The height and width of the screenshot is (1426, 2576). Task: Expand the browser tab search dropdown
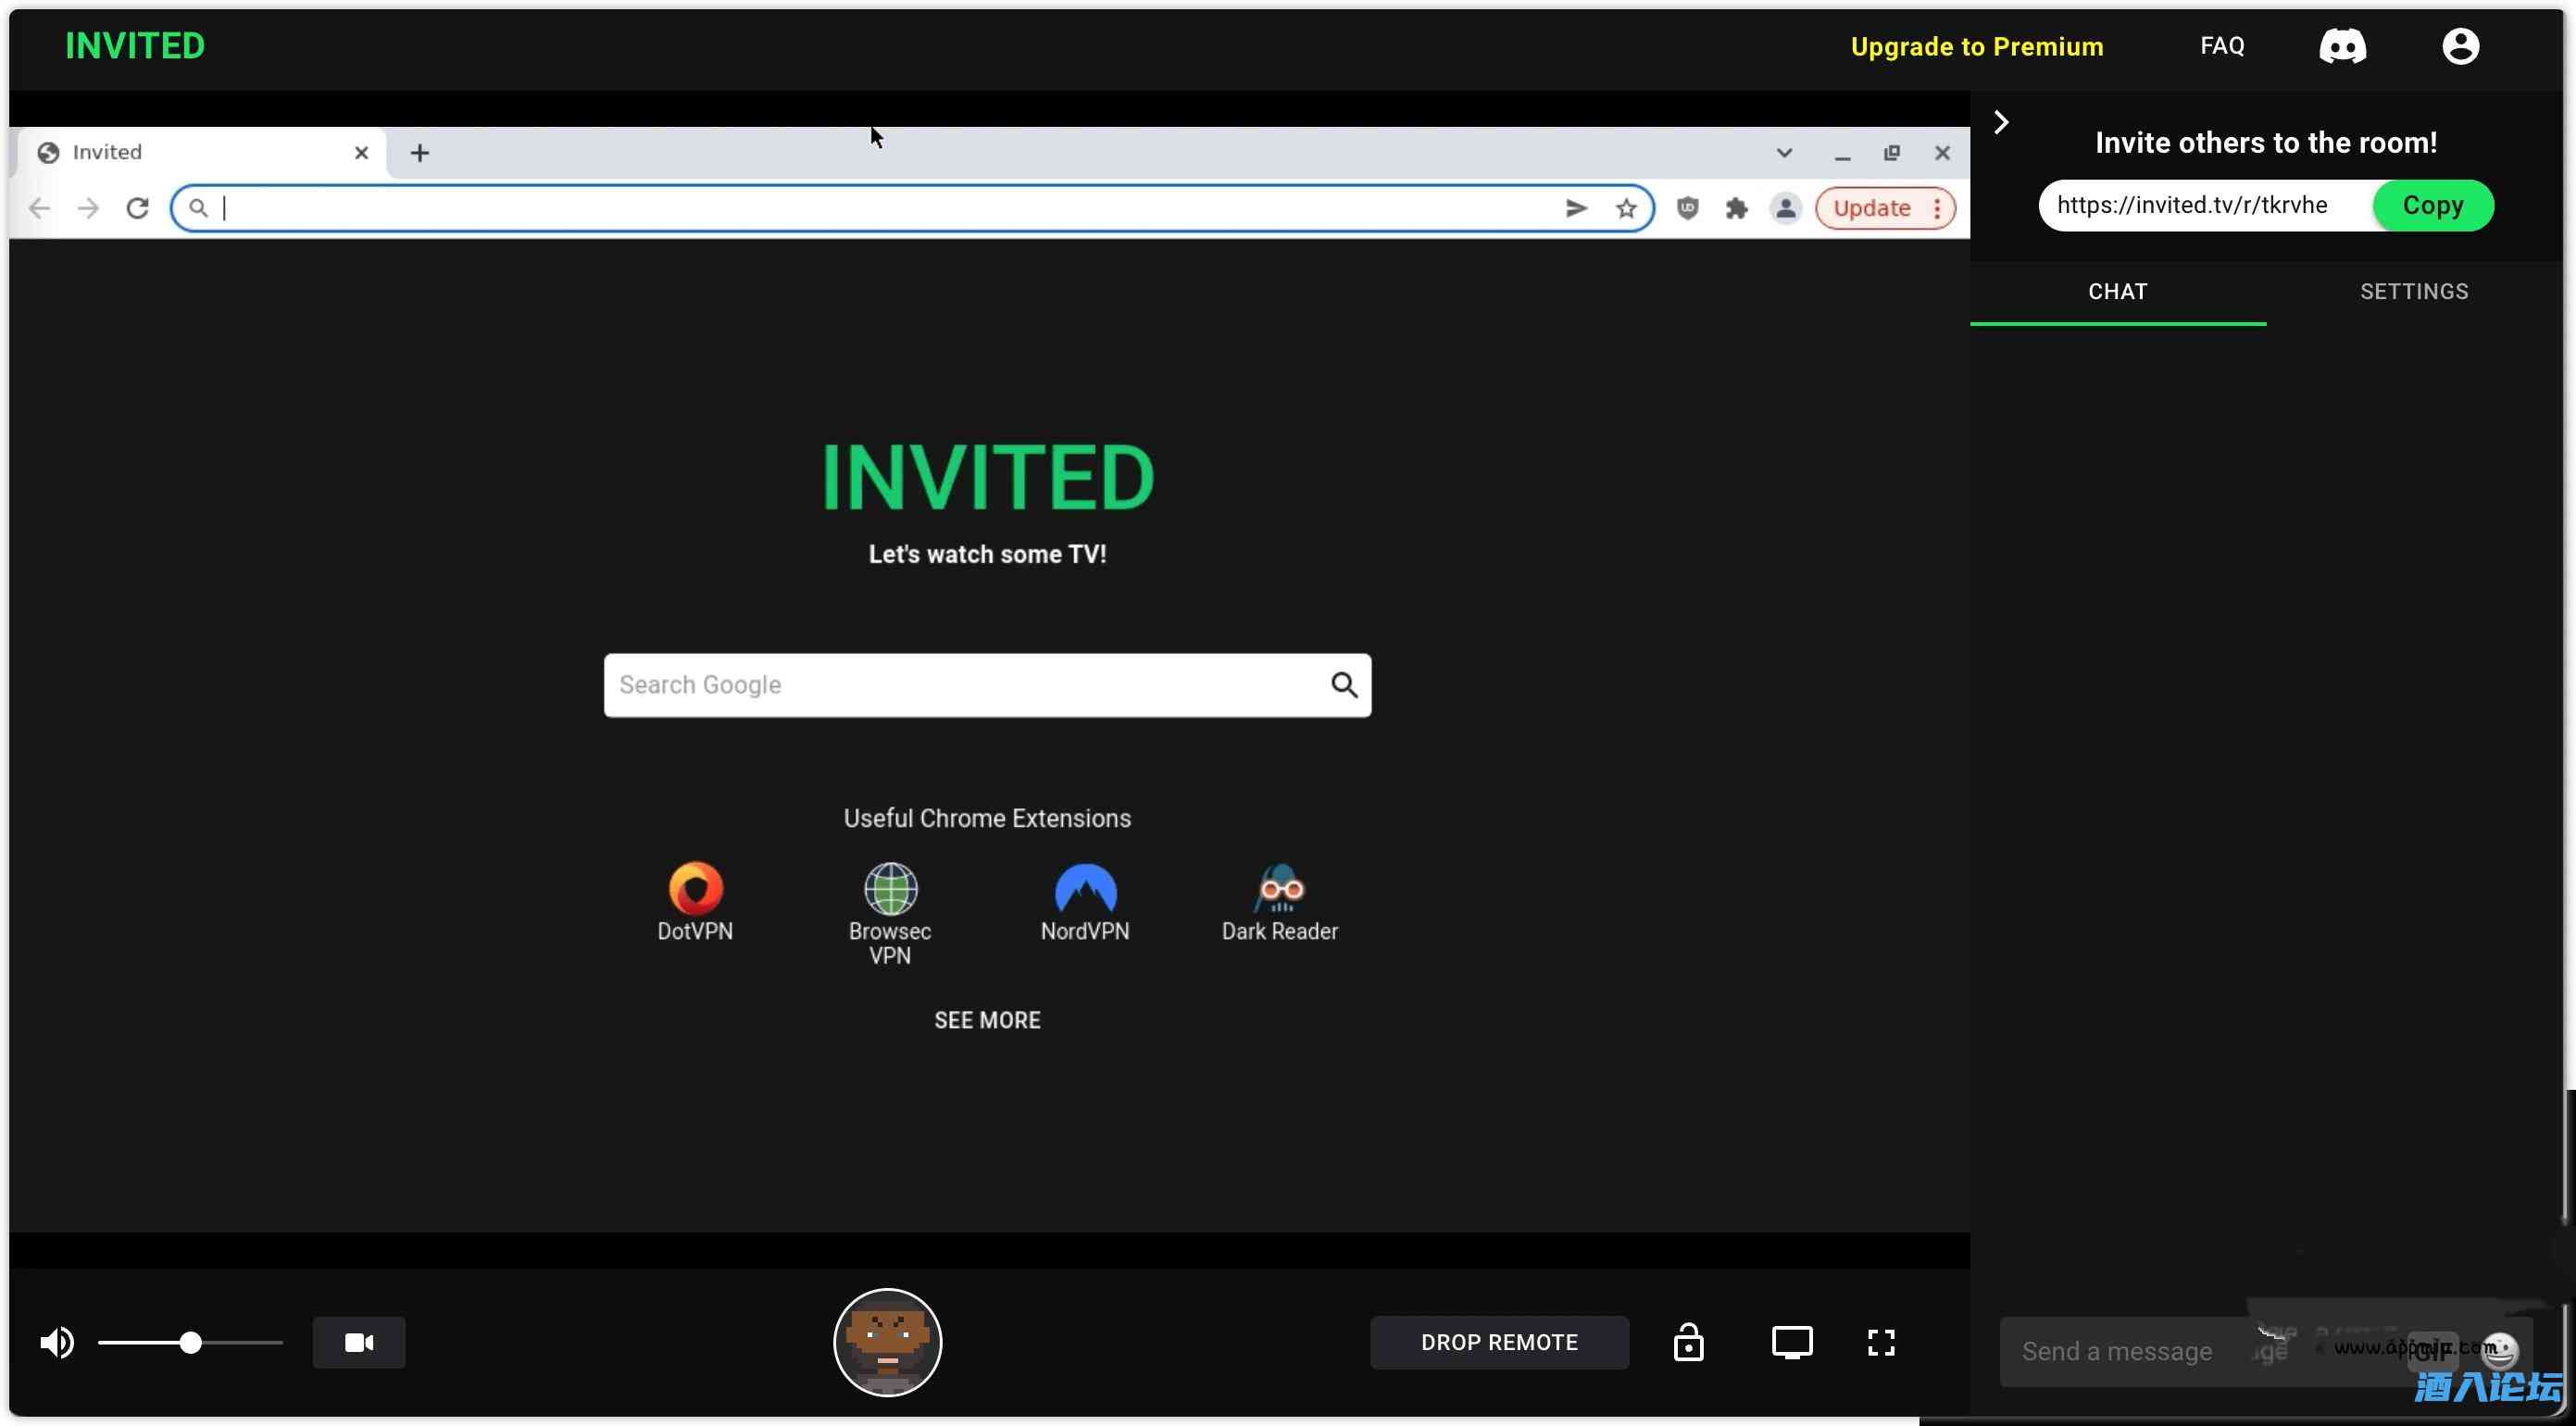tap(1783, 153)
